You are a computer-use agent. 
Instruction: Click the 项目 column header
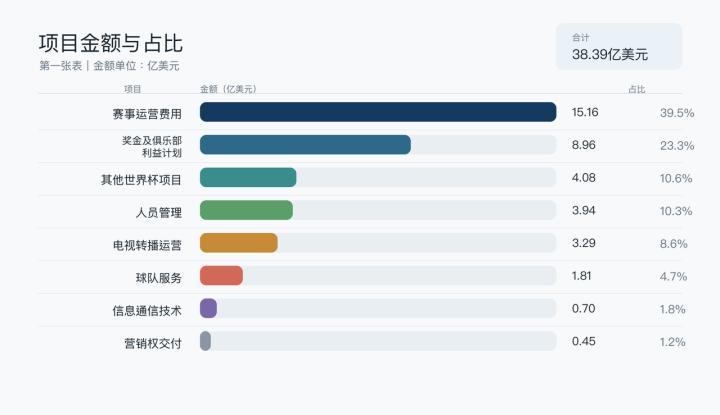coord(133,89)
